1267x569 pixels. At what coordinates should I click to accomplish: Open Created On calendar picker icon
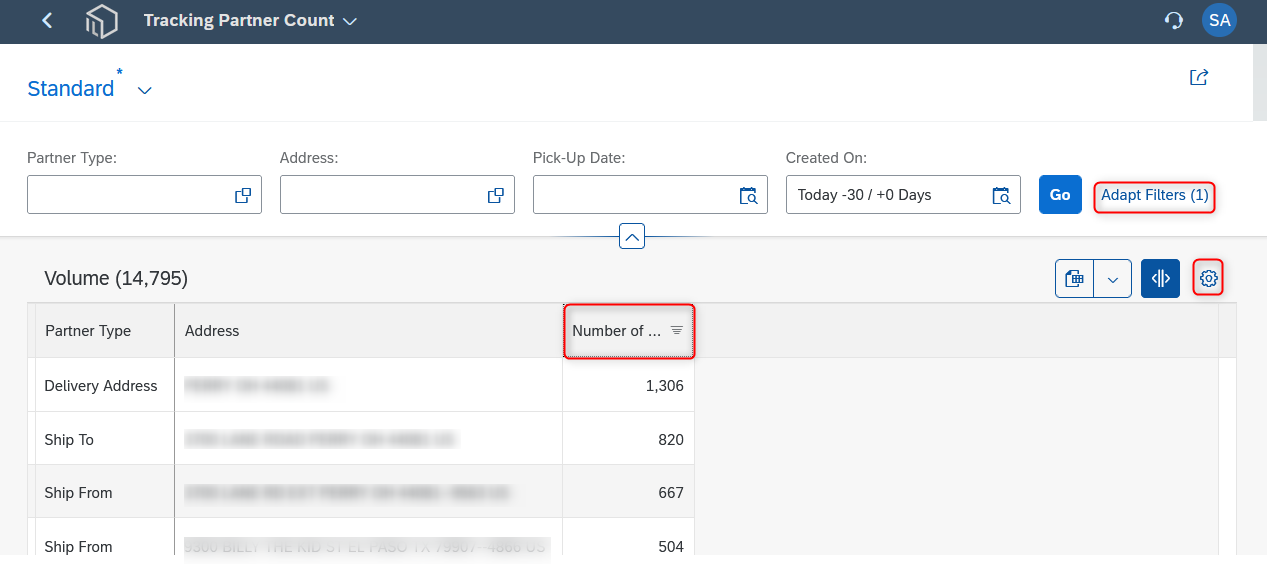click(1001, 196)
